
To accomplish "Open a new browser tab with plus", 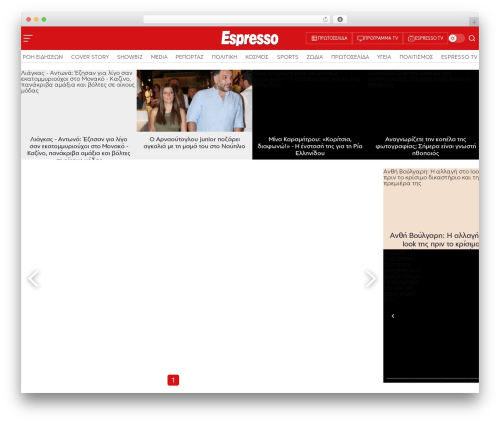I will point(474,22).
